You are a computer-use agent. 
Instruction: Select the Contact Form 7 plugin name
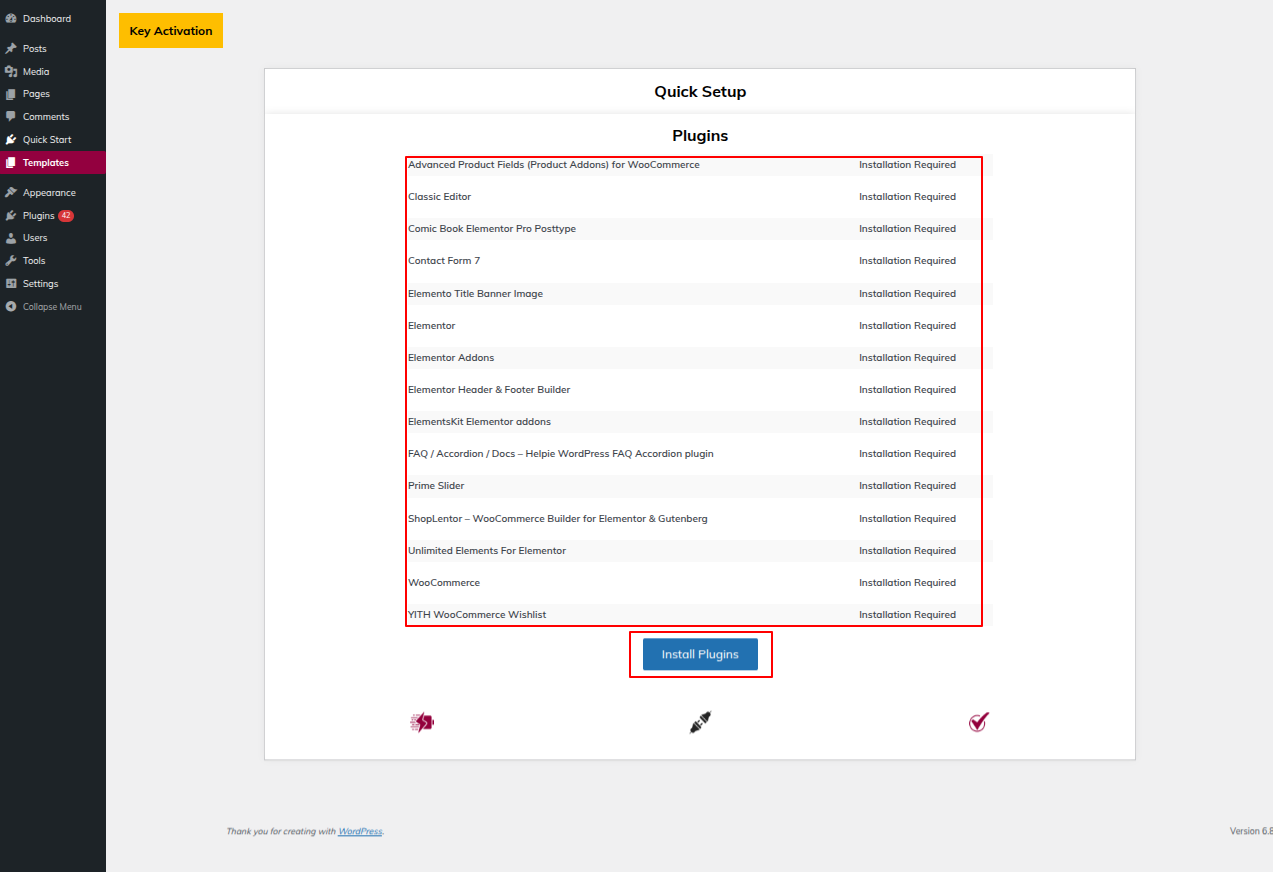pos(444,261)
